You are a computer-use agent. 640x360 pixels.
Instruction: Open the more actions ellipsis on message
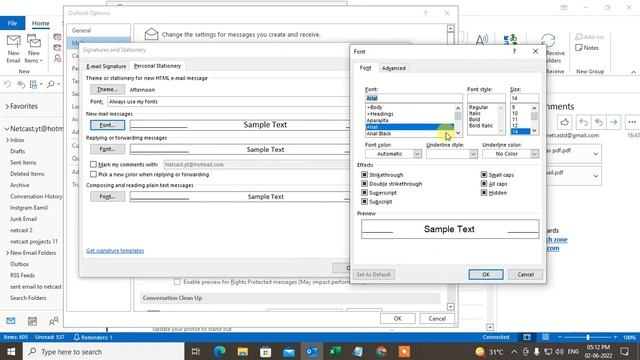[x=632, y=122]
